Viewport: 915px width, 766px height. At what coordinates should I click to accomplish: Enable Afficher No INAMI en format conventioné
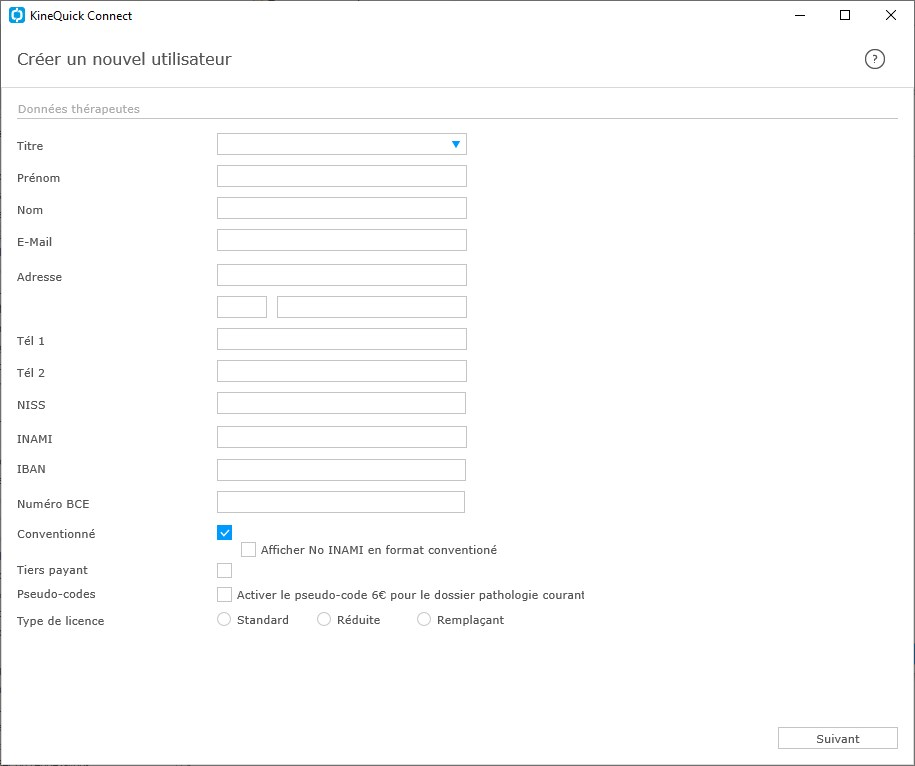coord(248,550)
